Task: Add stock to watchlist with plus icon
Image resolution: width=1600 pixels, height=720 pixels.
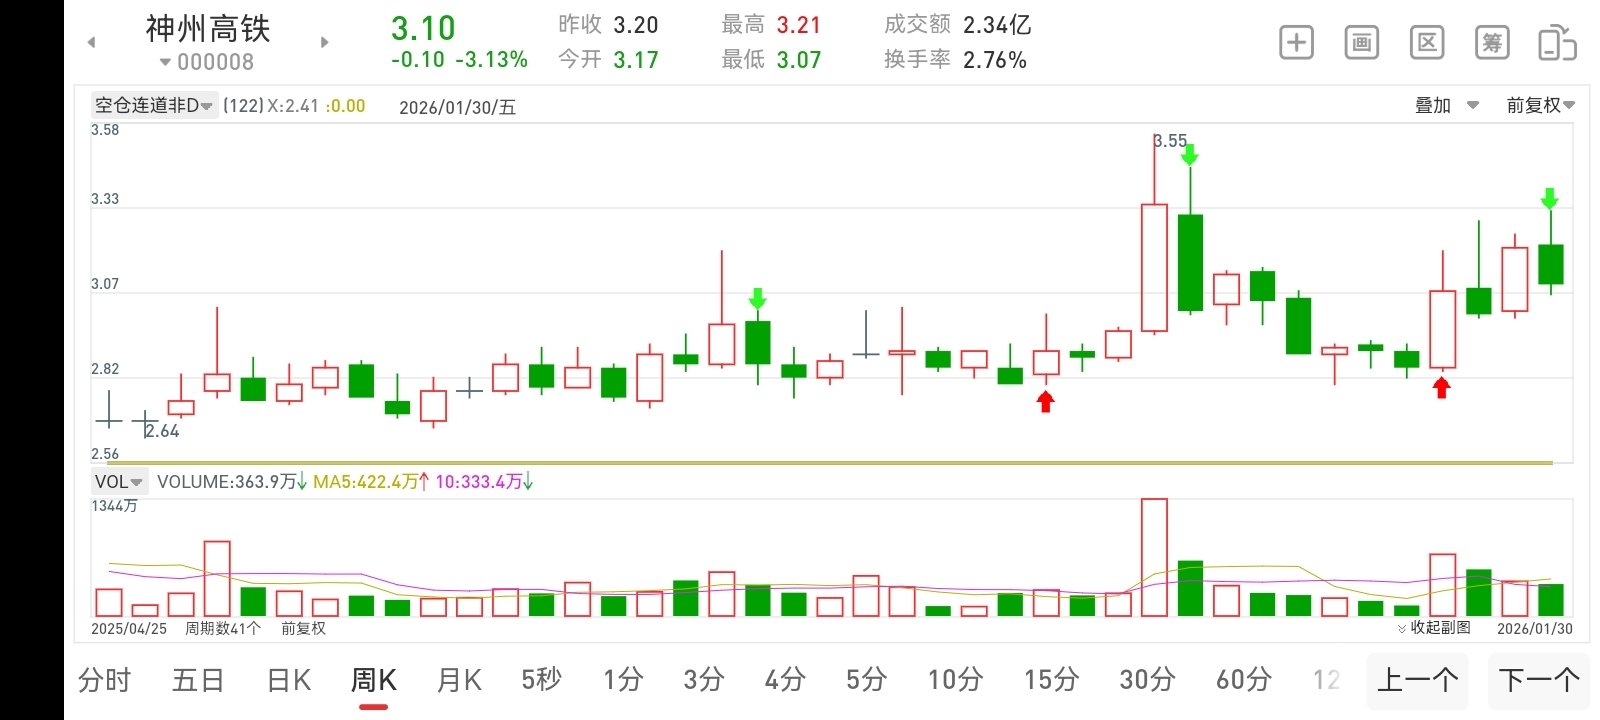Action: coord(1297,43)
